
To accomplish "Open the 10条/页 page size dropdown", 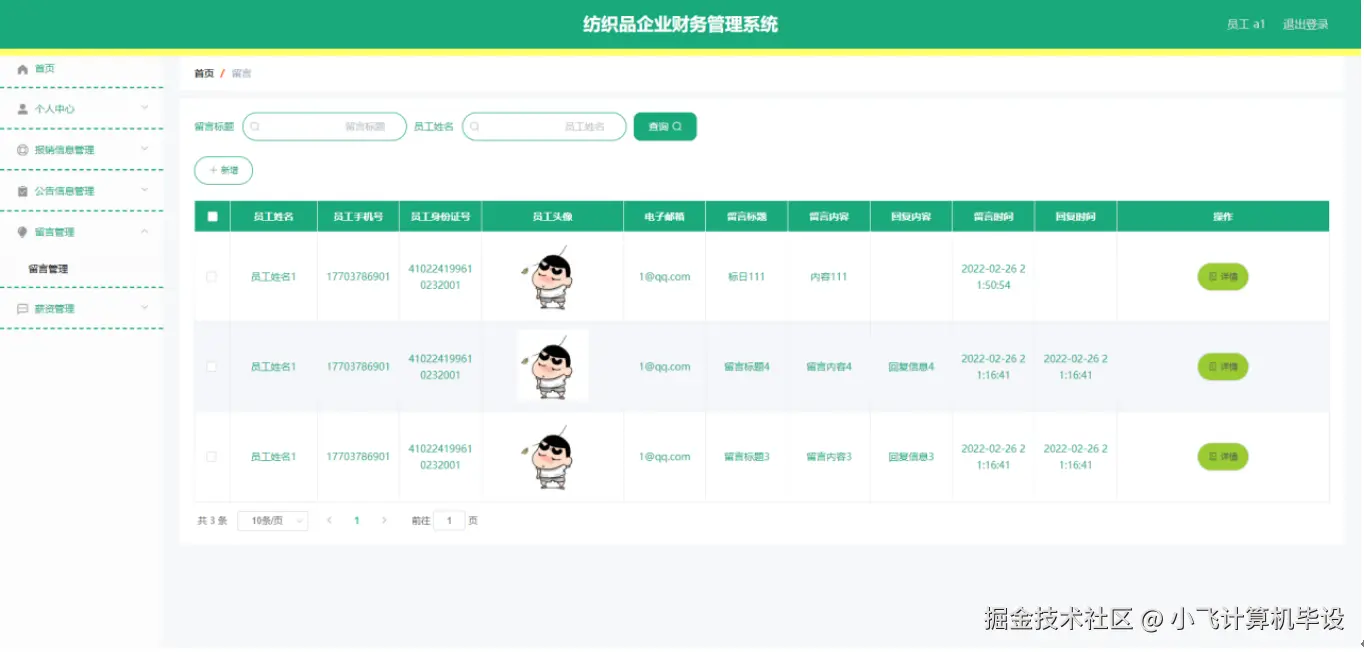I will [272, 520].
